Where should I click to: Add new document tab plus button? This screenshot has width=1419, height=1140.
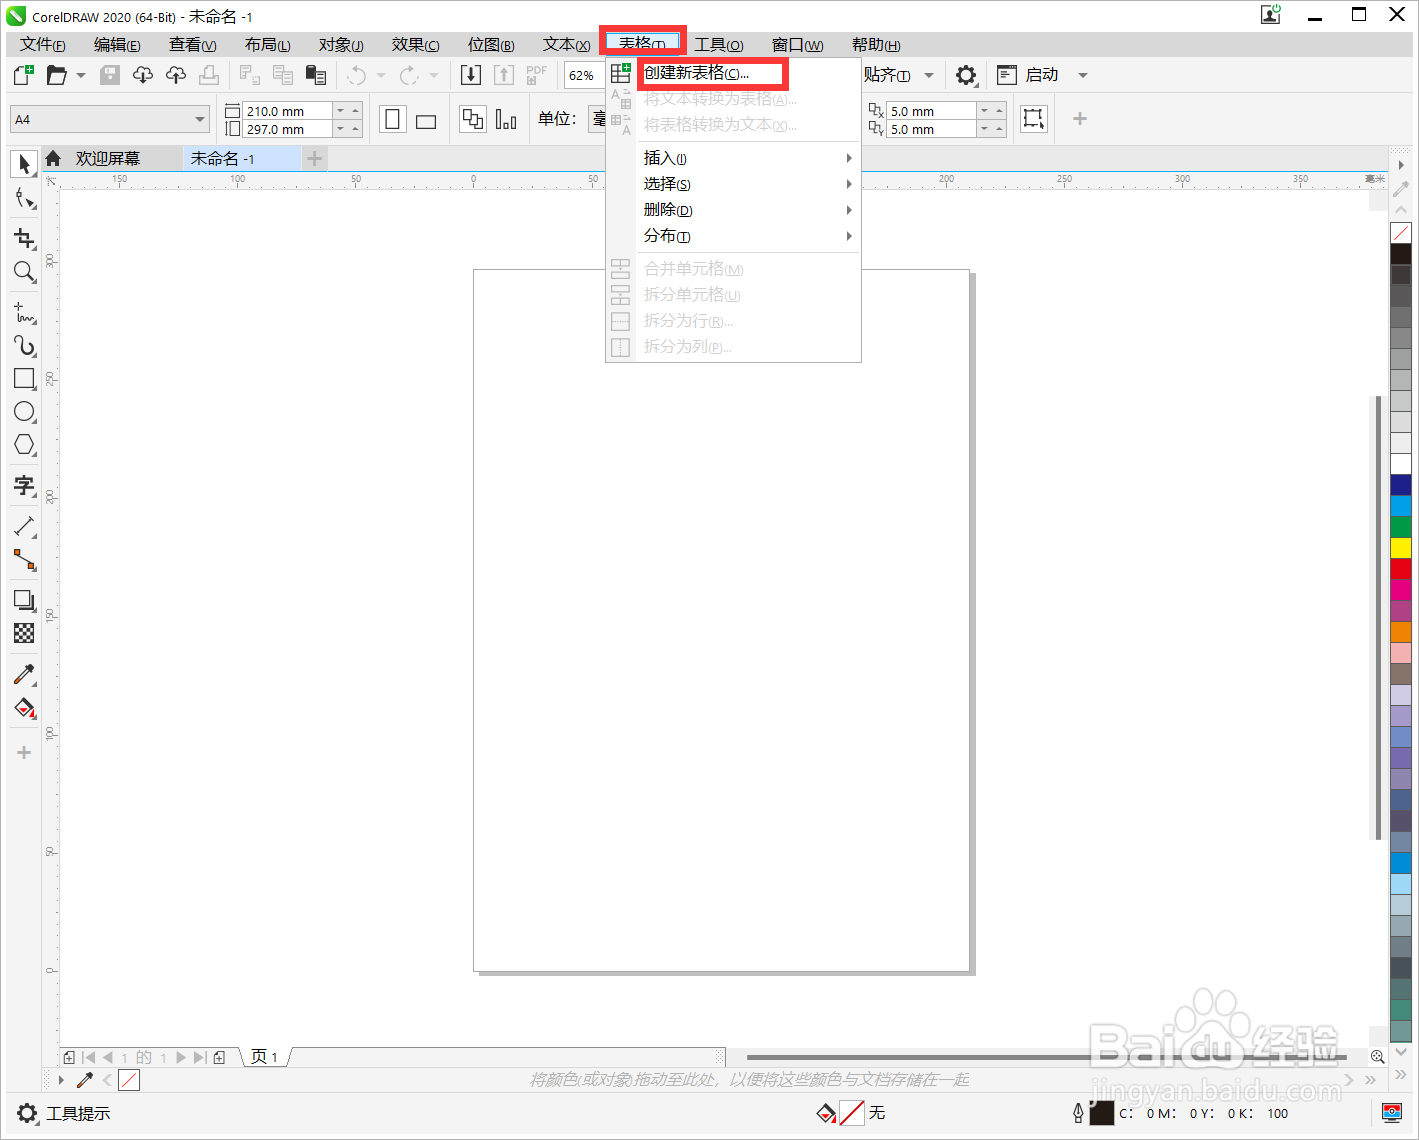click(x=315, y=158)
